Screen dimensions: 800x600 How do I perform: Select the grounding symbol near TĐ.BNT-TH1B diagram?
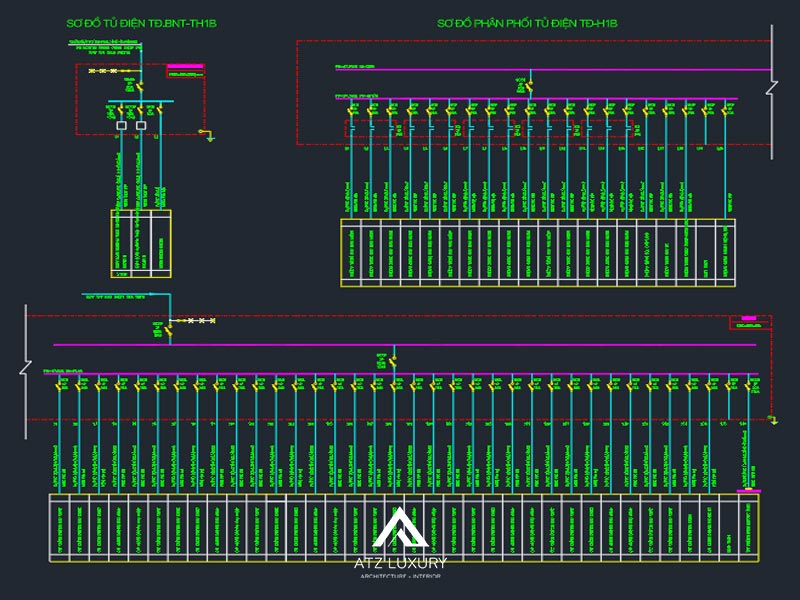click(x=210, y=135)
